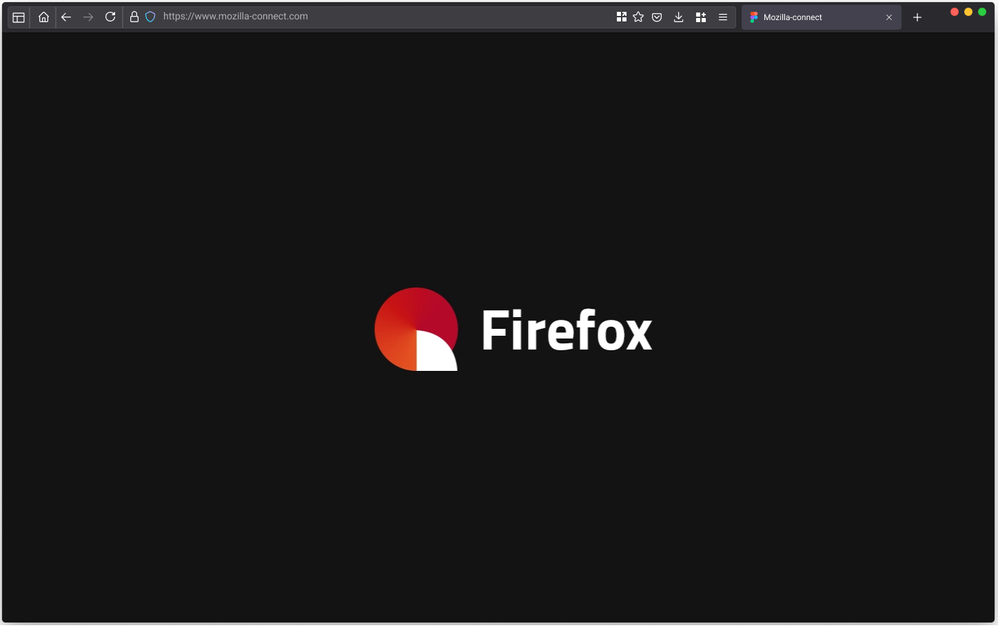Click the padlock site security icon

point(134,17)
